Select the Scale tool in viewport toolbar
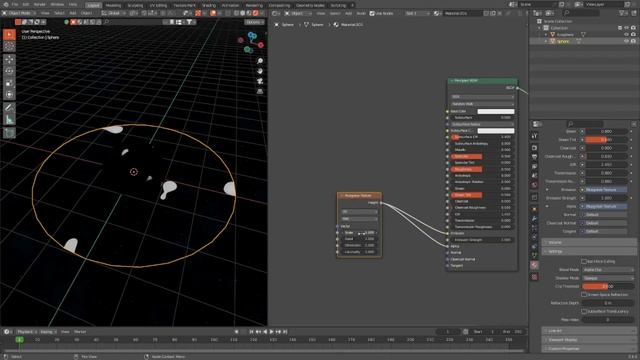The width and height of the screenshot is (640, 360). point(9,83)
